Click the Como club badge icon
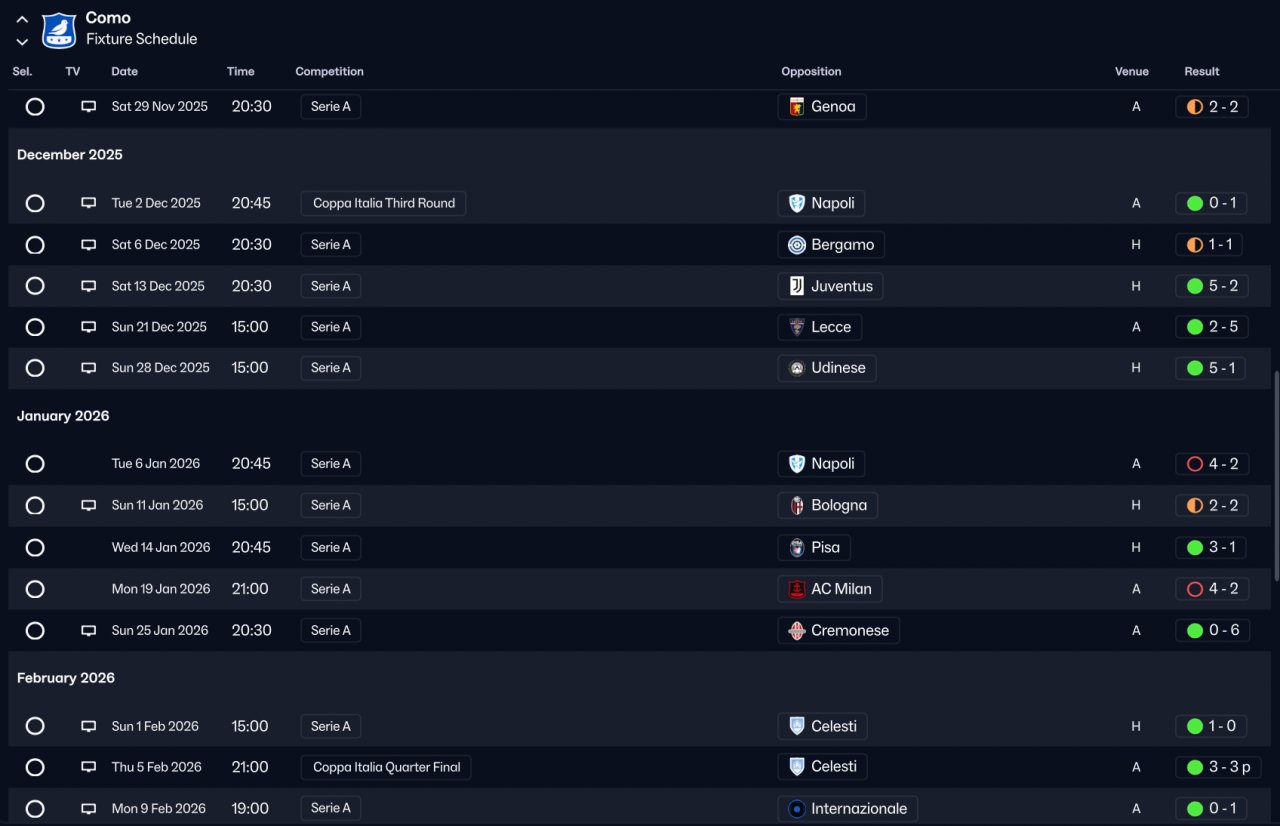The width and height of the screenshot is (1280, 826). [59, 29]
